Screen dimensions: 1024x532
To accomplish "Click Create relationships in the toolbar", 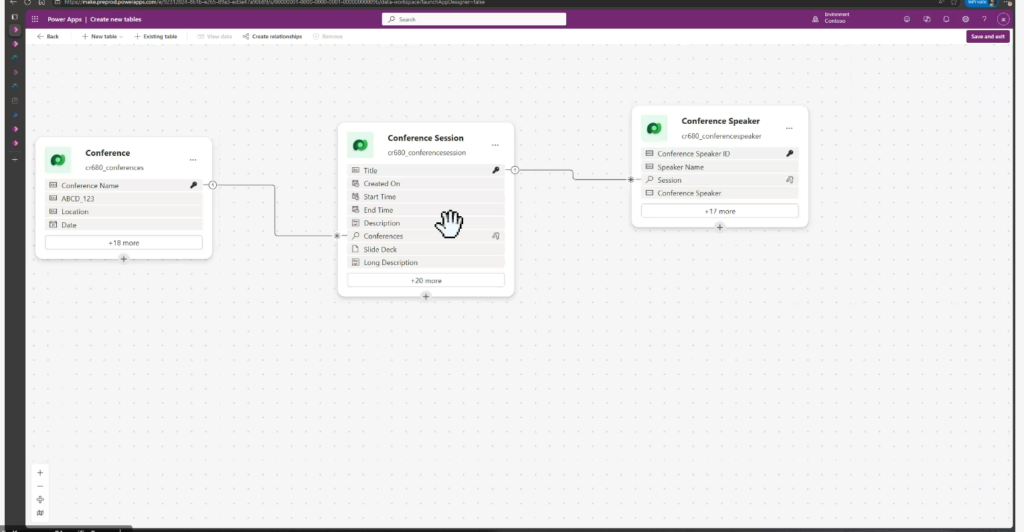I will [272, 37].
